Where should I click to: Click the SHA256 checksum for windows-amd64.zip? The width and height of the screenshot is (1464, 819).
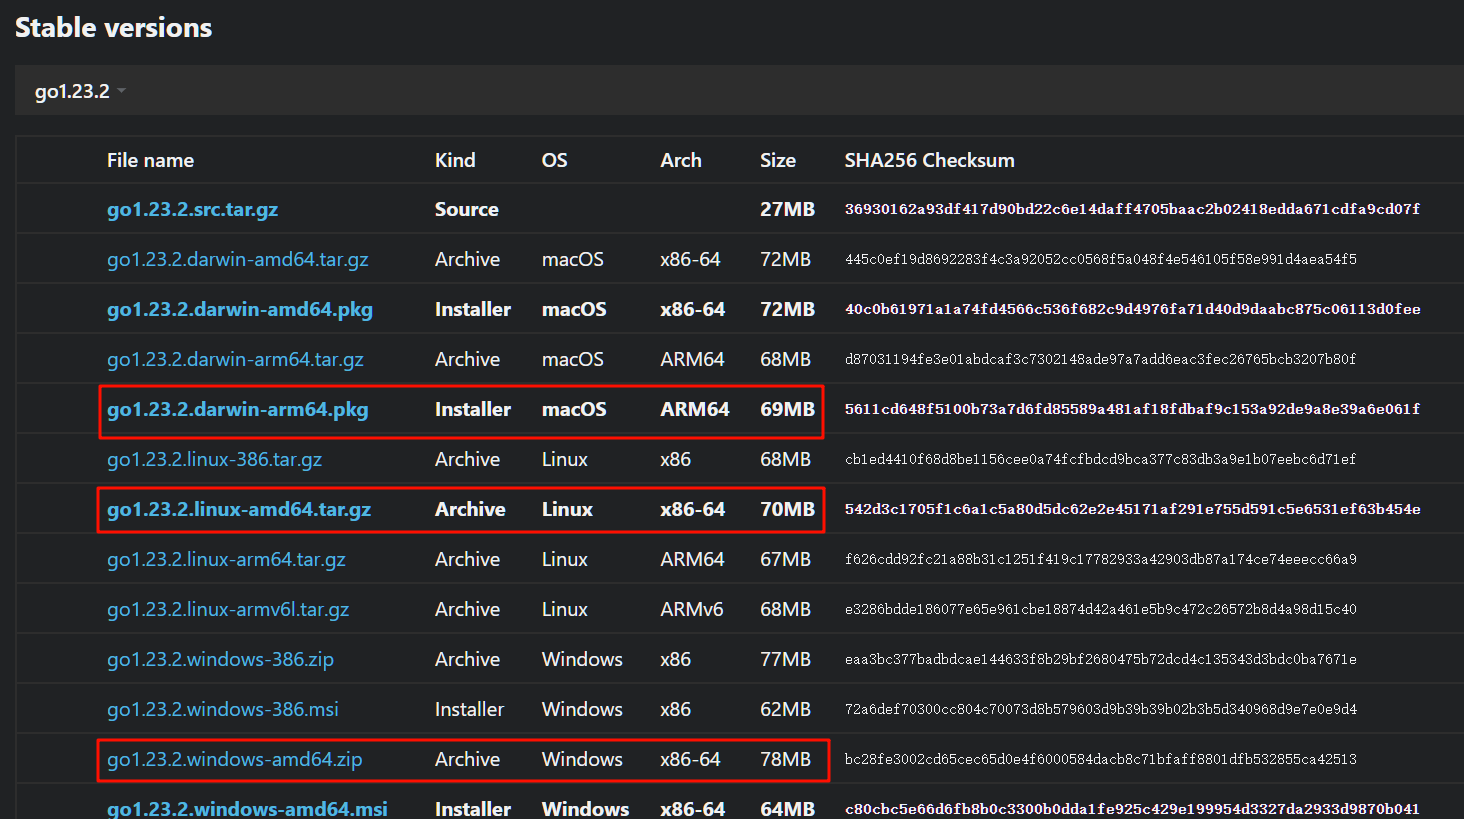(1100, 759)
